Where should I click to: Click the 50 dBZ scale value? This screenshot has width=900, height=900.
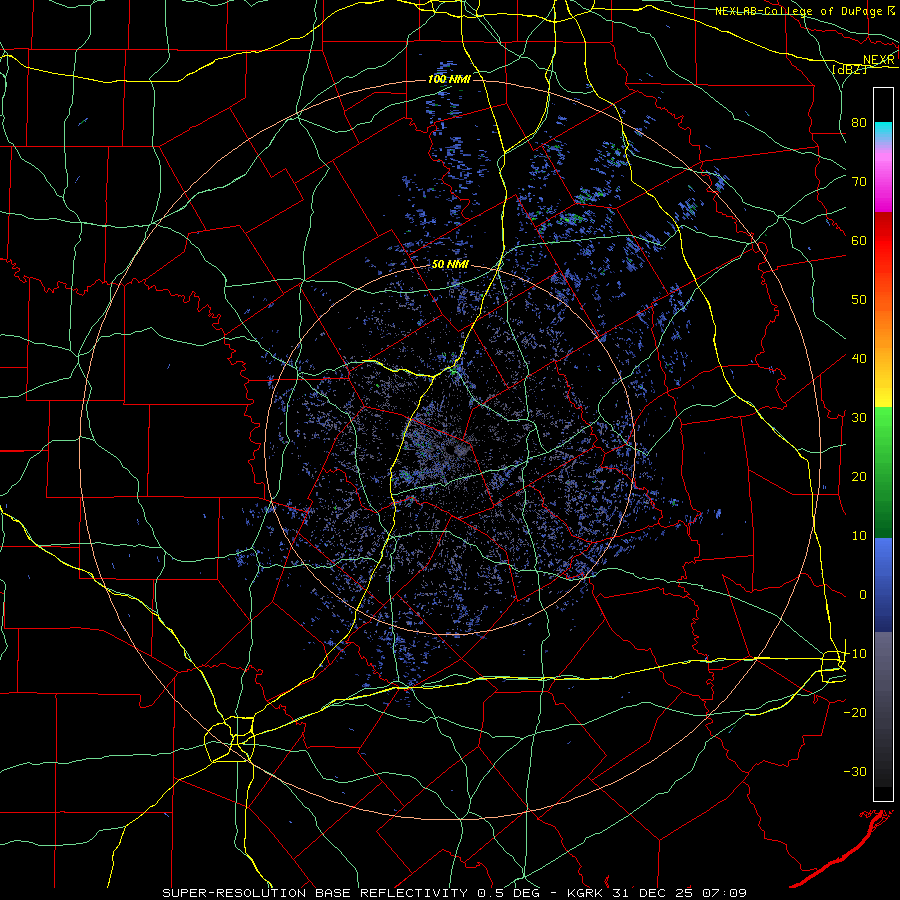pyautogui.click(x=859, y=300)
